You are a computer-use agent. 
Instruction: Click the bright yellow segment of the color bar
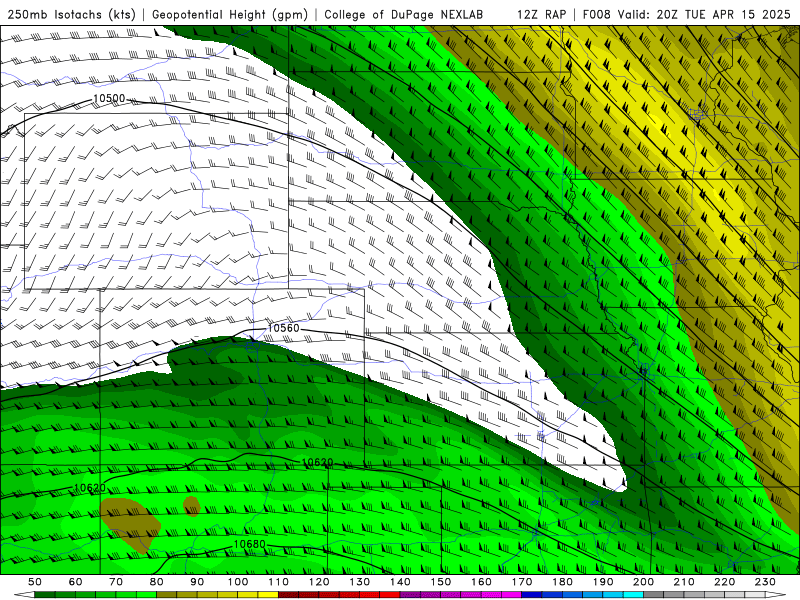pyautogui.click(x=268, y=594)
